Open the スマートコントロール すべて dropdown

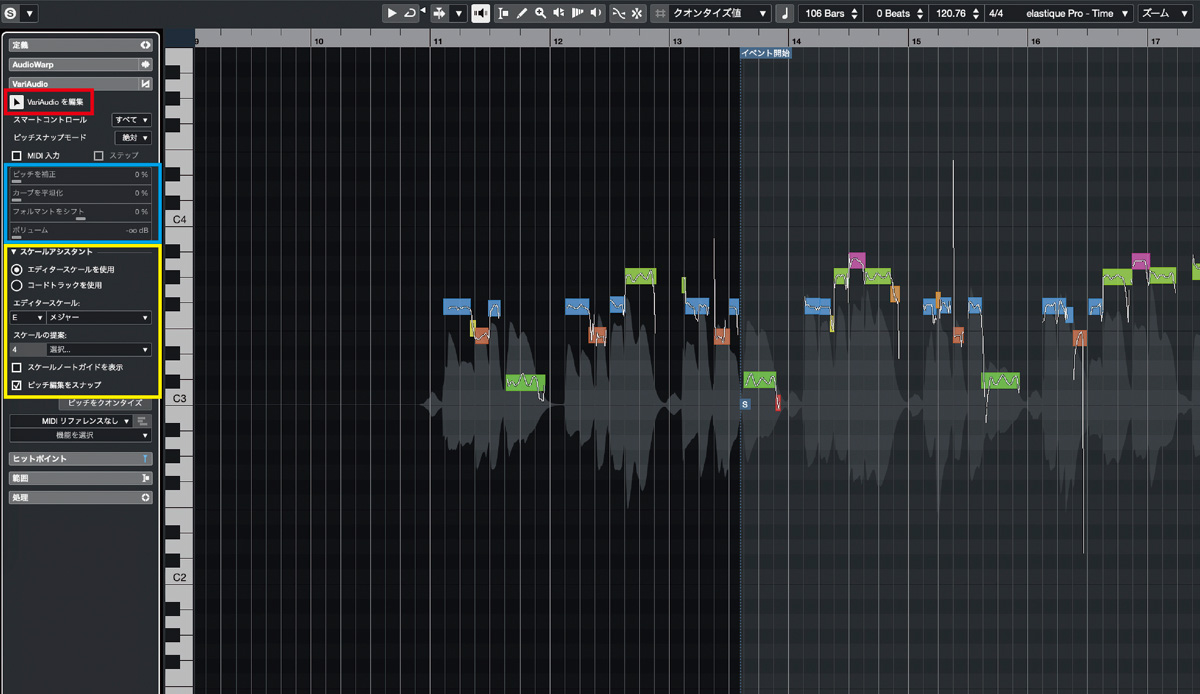[x=132, y=119]
